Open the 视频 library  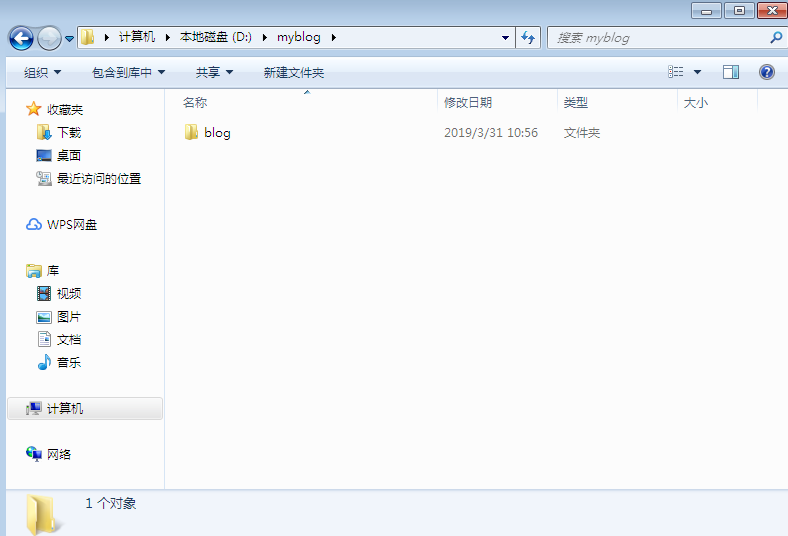click(69, 293)
